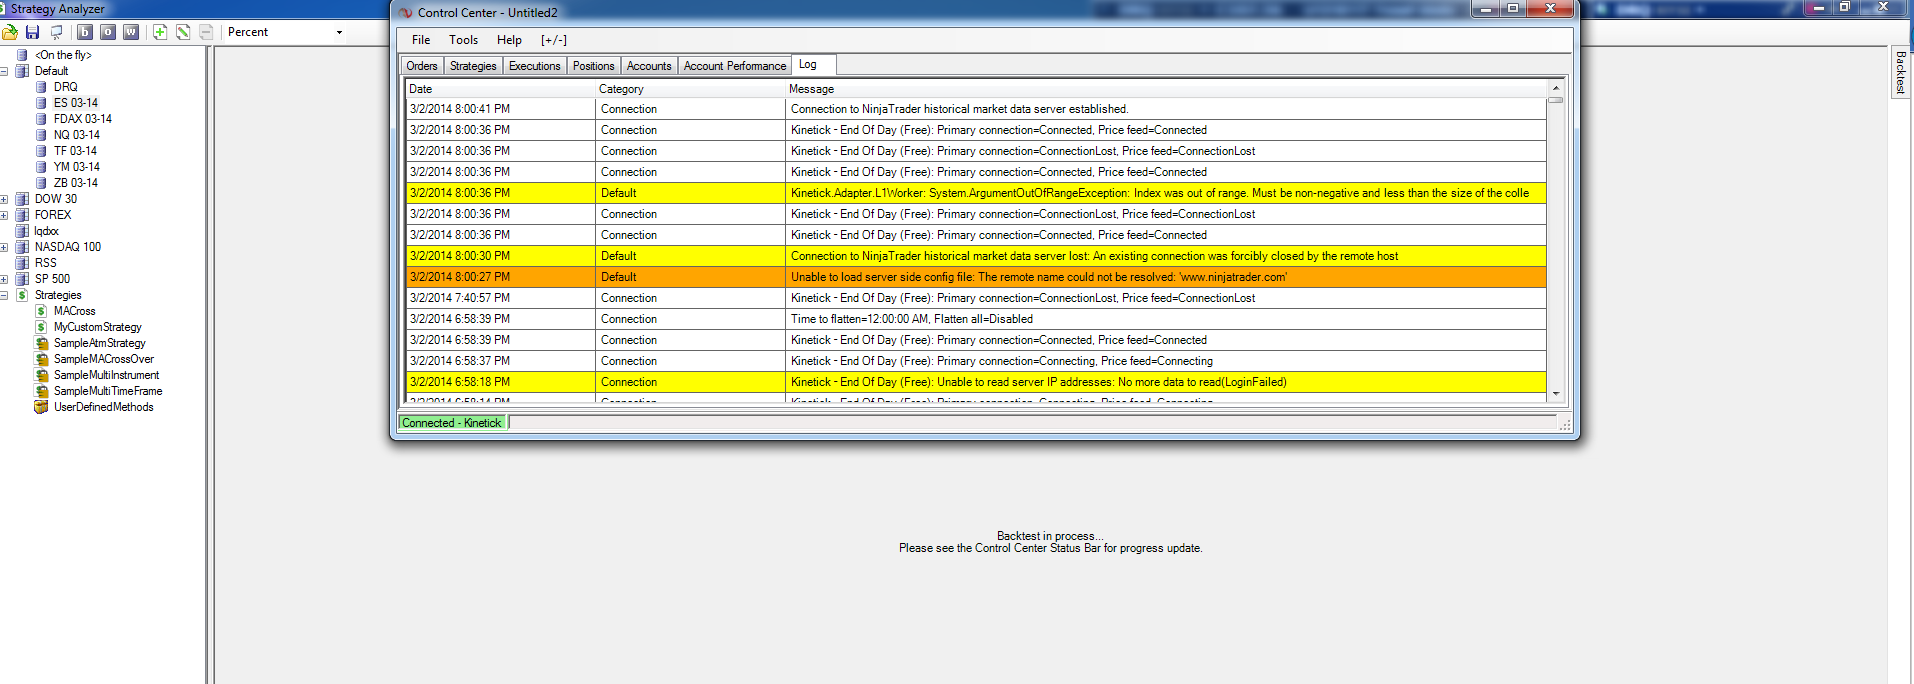Image resolution: width=1914 pixels, height=684 pixels.
Task: Select the orange 8:00:27 PM log row
Action: pyautogui.click(x=976, y=277)
